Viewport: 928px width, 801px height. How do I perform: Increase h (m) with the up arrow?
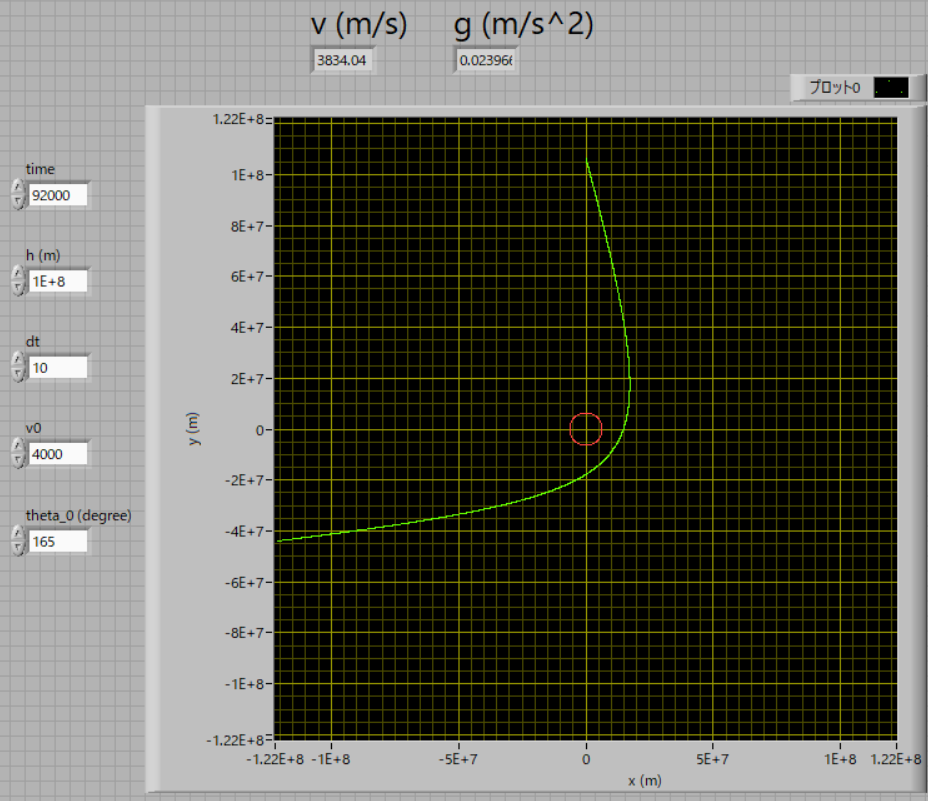tap(17, 274)
